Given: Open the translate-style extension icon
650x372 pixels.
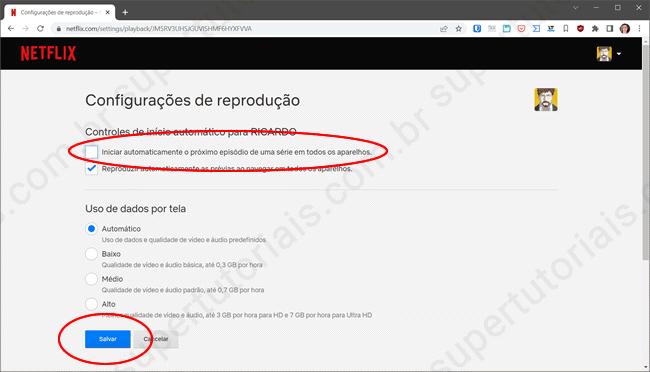Looking at the screenshot, I should (551, 29).
